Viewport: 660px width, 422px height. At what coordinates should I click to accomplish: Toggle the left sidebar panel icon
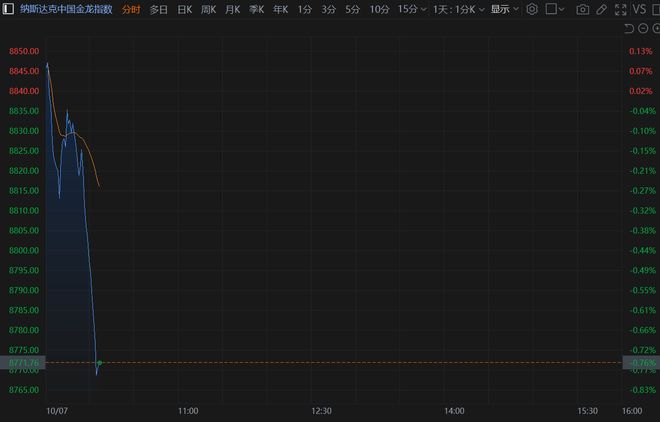[x=8, y=9]
